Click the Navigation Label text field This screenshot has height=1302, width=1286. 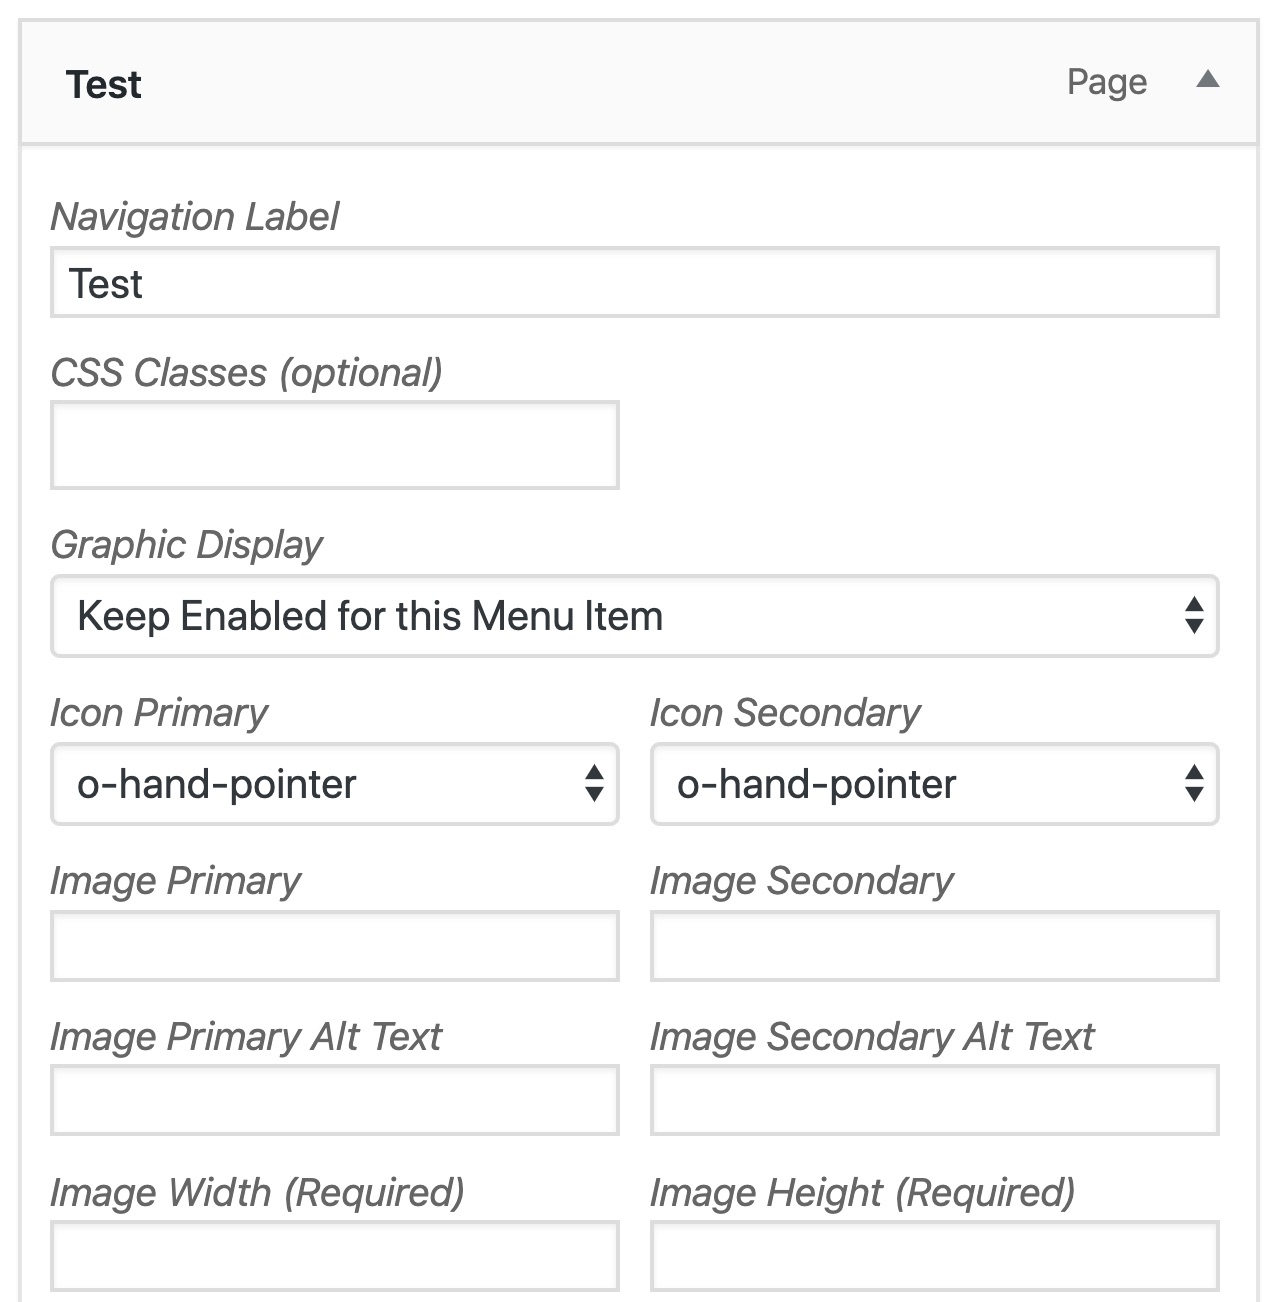pos(634,283)
